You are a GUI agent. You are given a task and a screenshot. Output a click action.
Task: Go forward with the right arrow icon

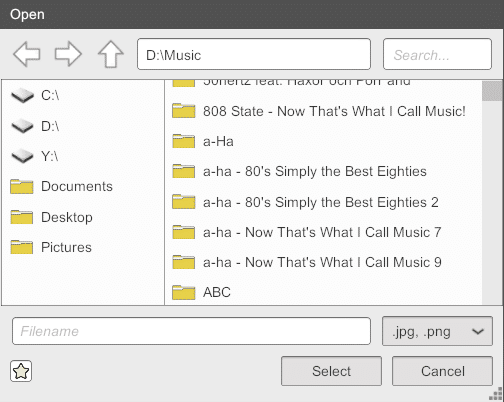click(x=68, y=54)
